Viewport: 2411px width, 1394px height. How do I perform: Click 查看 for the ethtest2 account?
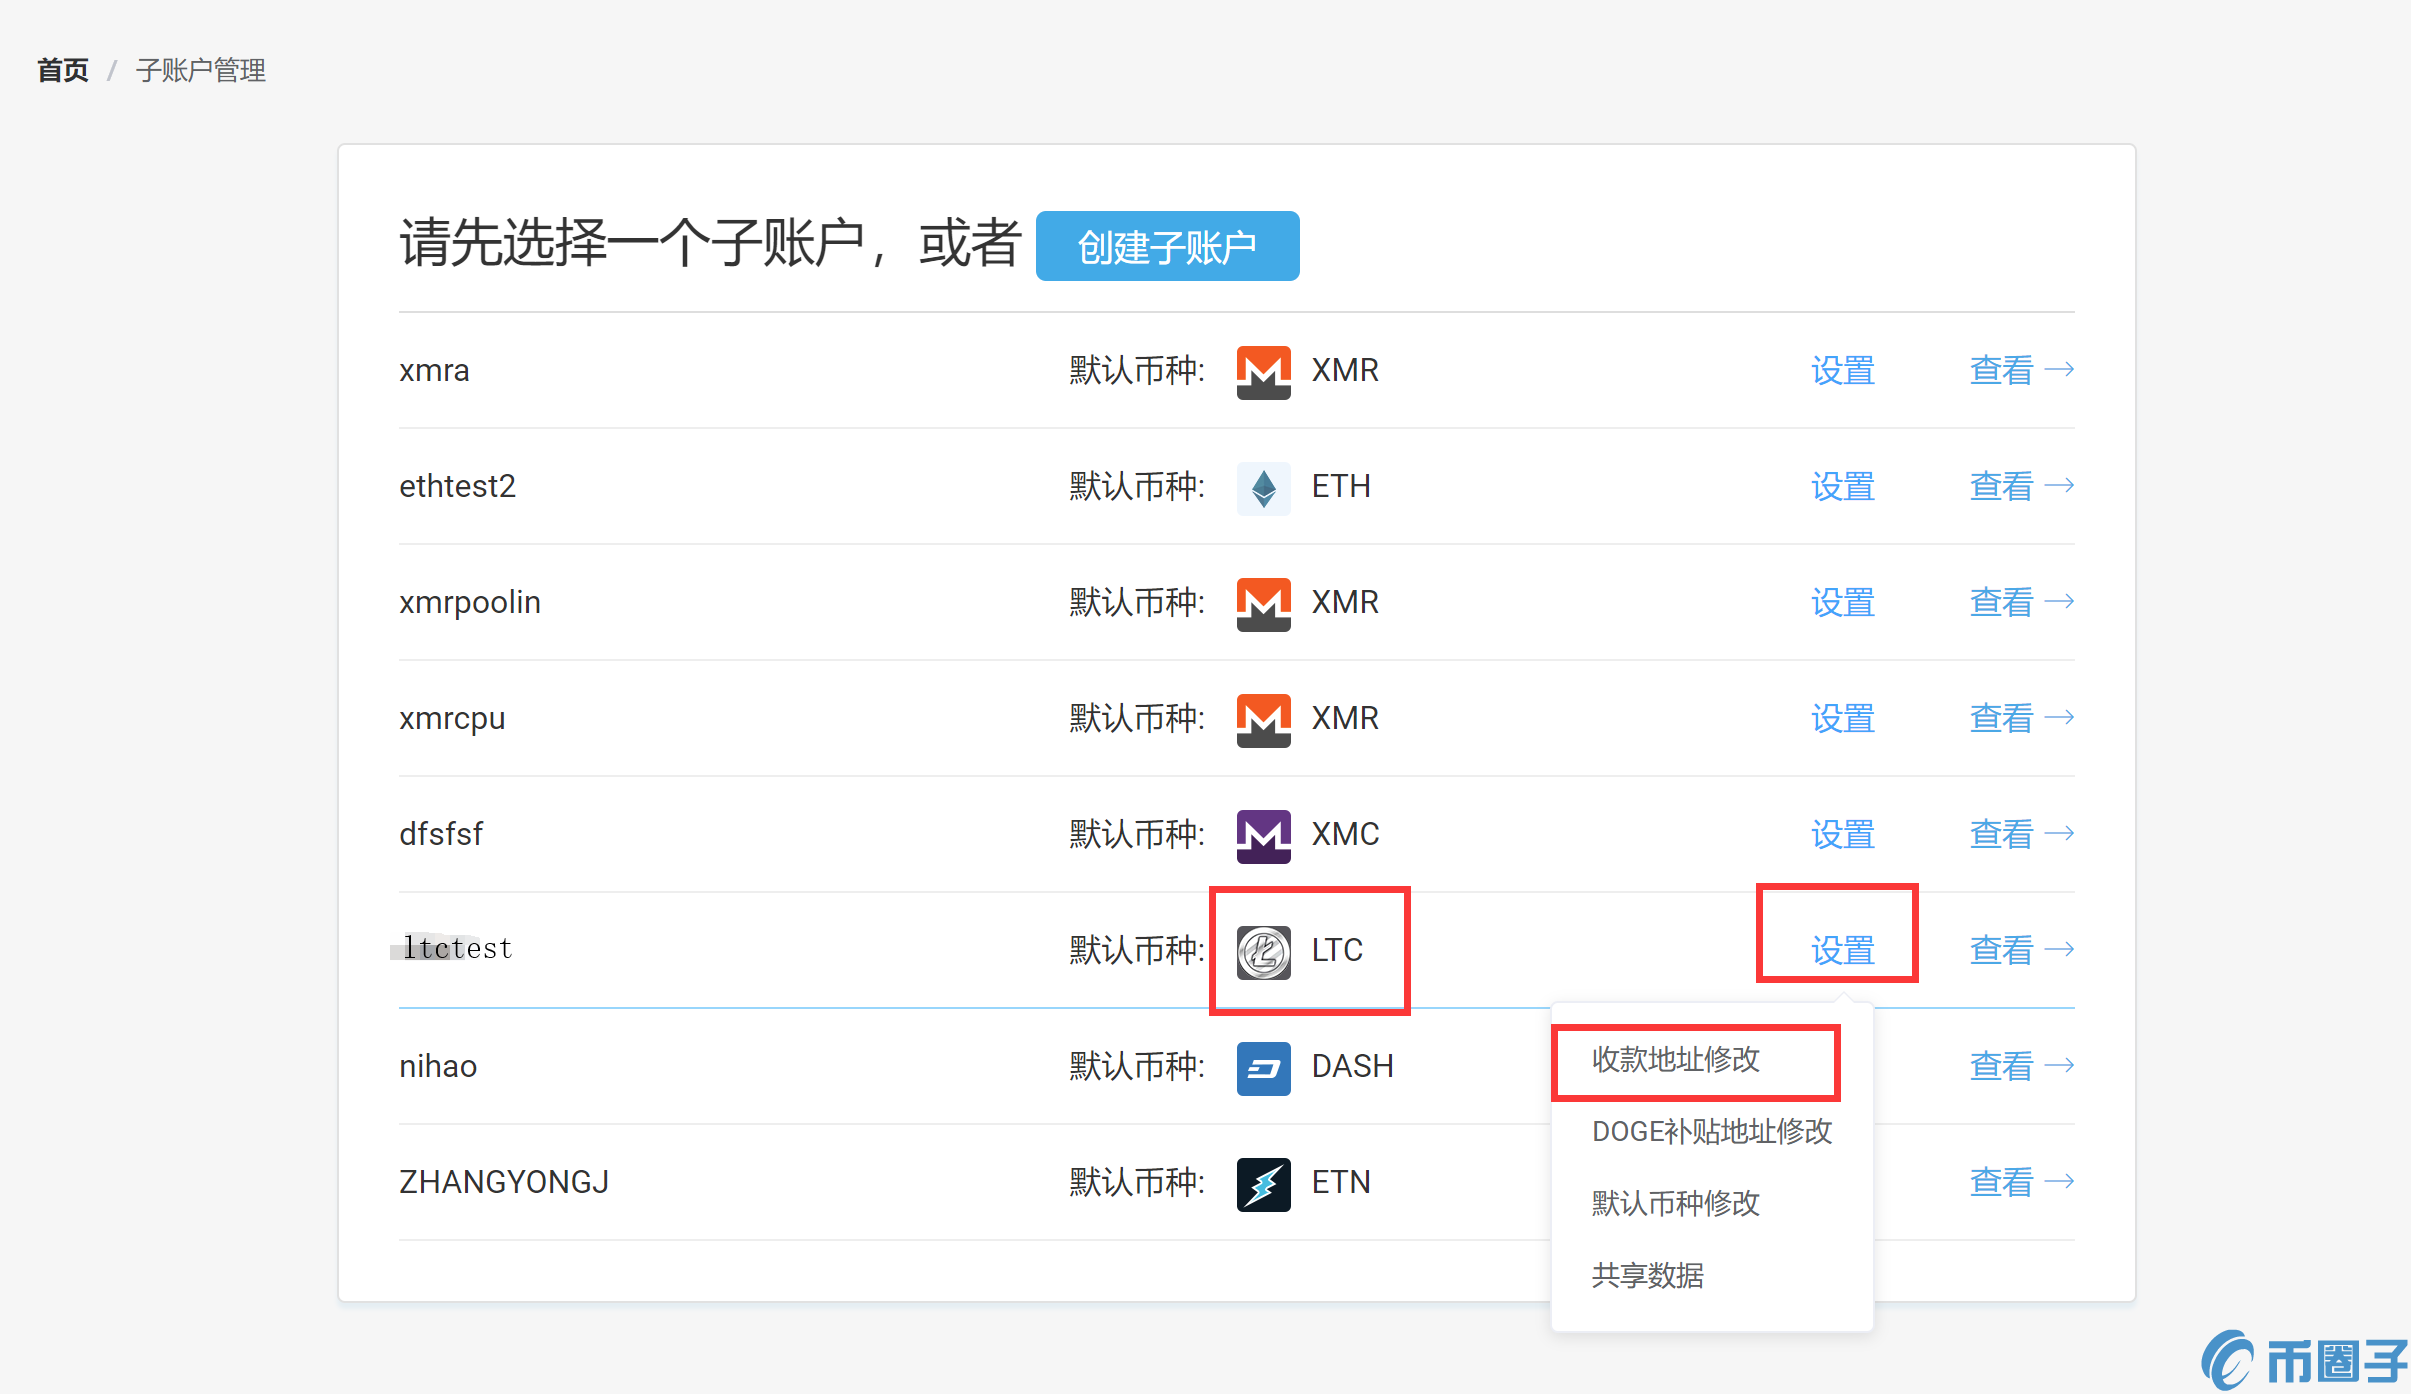coord(2021,487)
